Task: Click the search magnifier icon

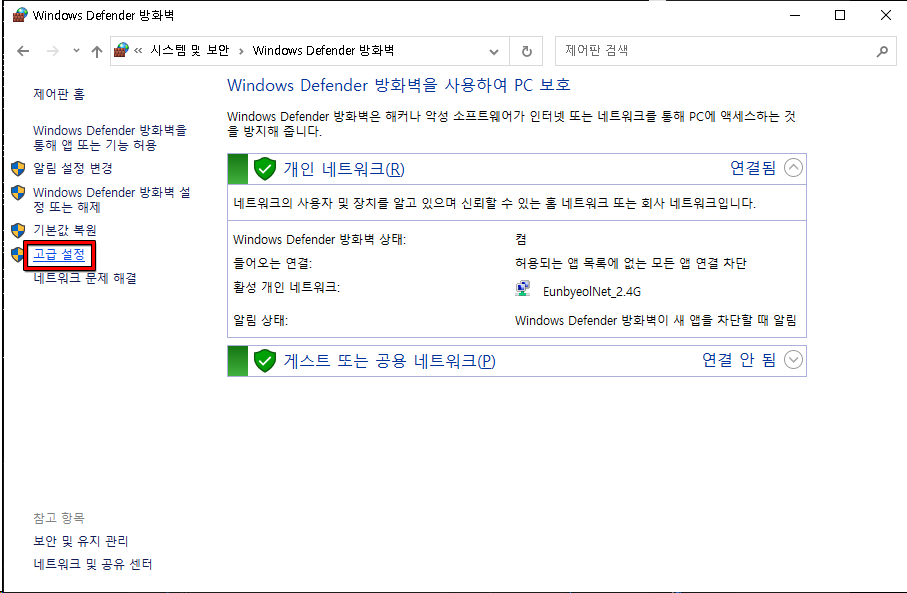Action: [881, 51]
